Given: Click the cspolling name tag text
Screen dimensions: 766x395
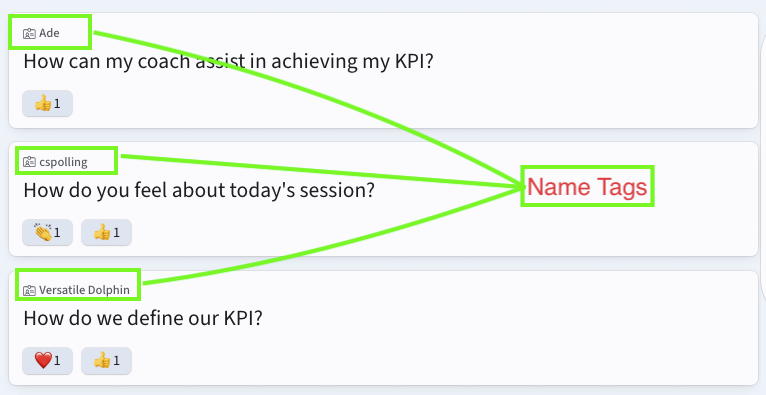Looking at the screenshot, I should (x=64, y=162).
